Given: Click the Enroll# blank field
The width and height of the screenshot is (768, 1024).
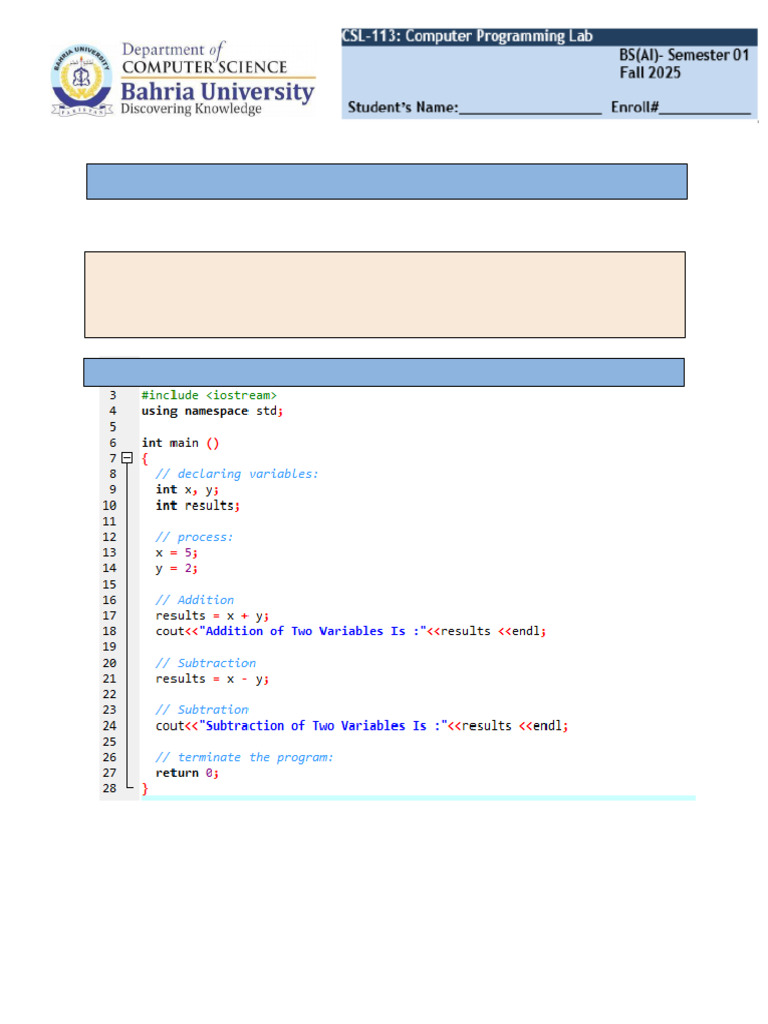Looking at the screenshot, I should [705, 108].
